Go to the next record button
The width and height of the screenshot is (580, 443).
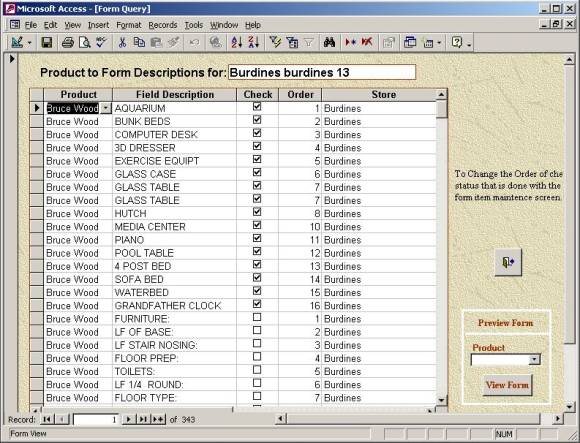(128, 419)
